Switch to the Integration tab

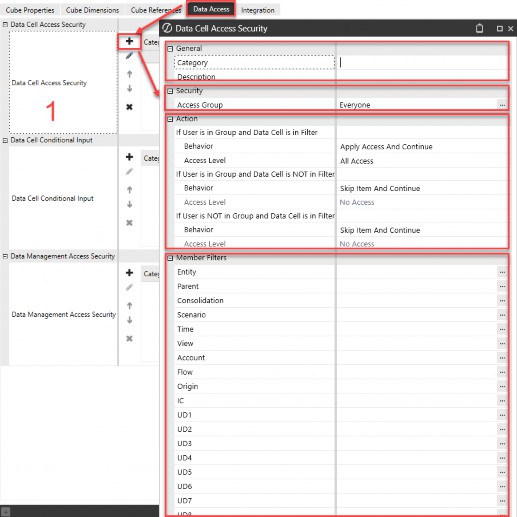[x=258, y=10]
